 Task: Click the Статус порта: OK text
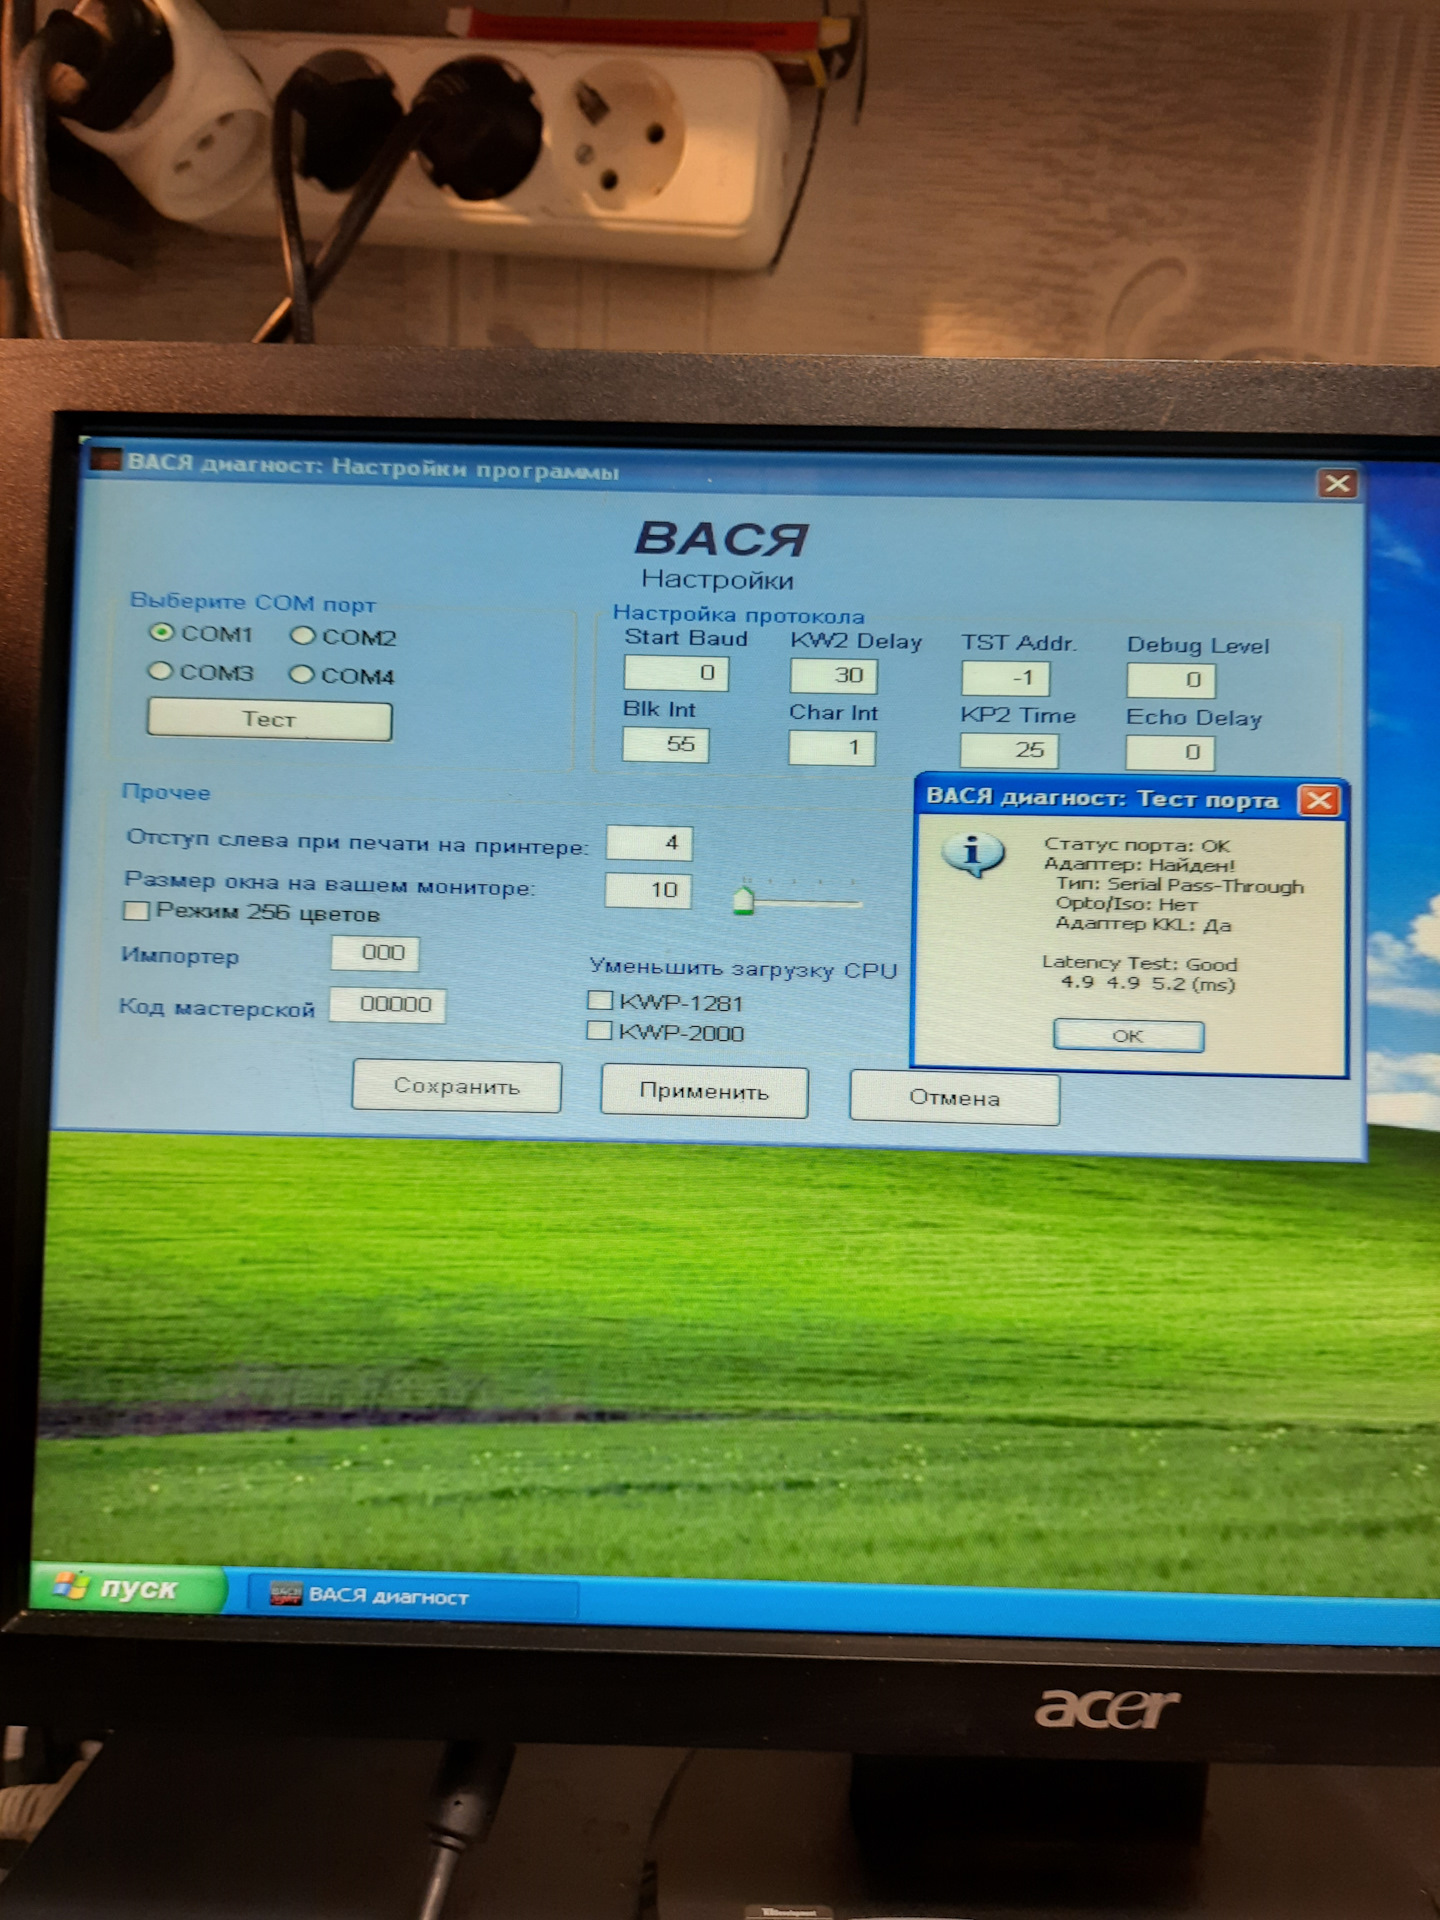[1137, 845]
